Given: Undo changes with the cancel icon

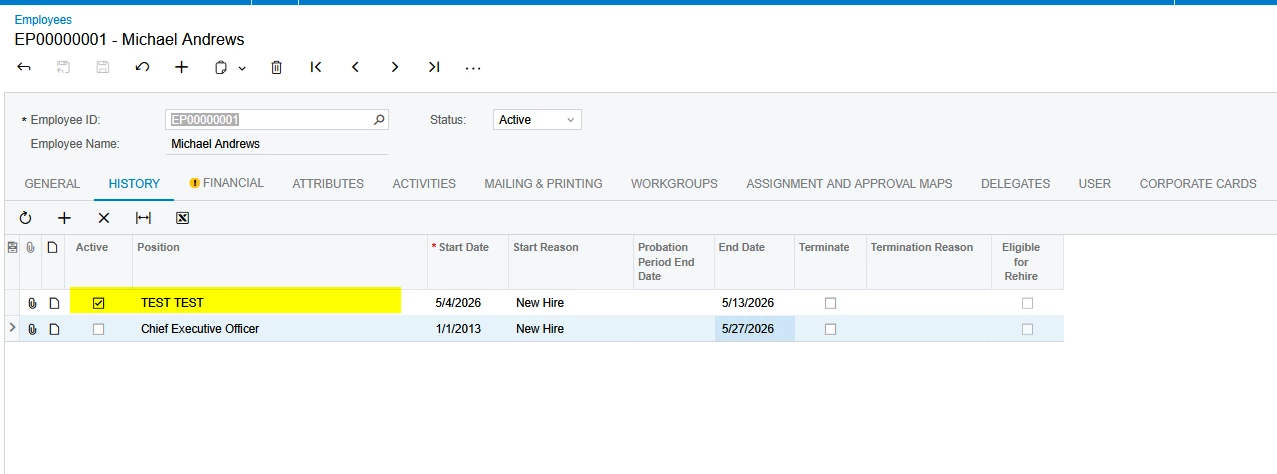Looking at the screenshot, I should [142, 67].
